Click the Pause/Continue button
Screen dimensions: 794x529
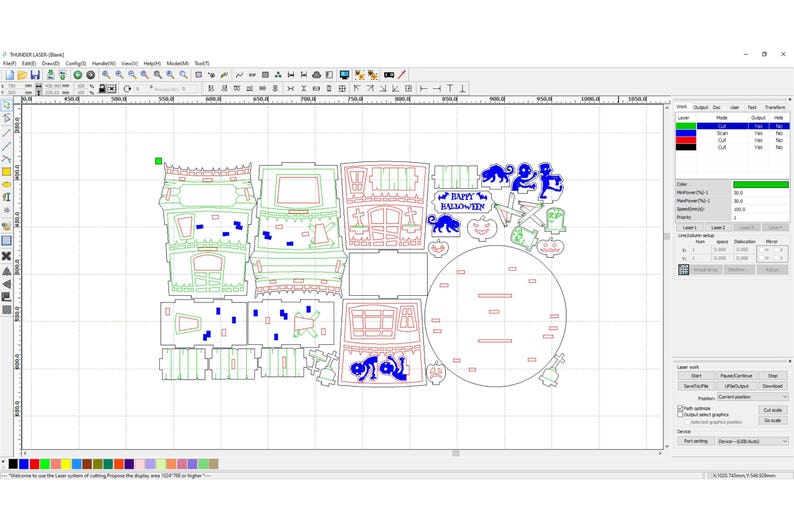736,376
